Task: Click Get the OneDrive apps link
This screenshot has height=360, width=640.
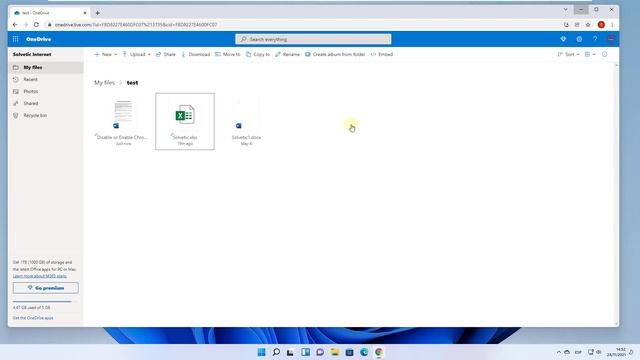Action: [x=33, y=318]
